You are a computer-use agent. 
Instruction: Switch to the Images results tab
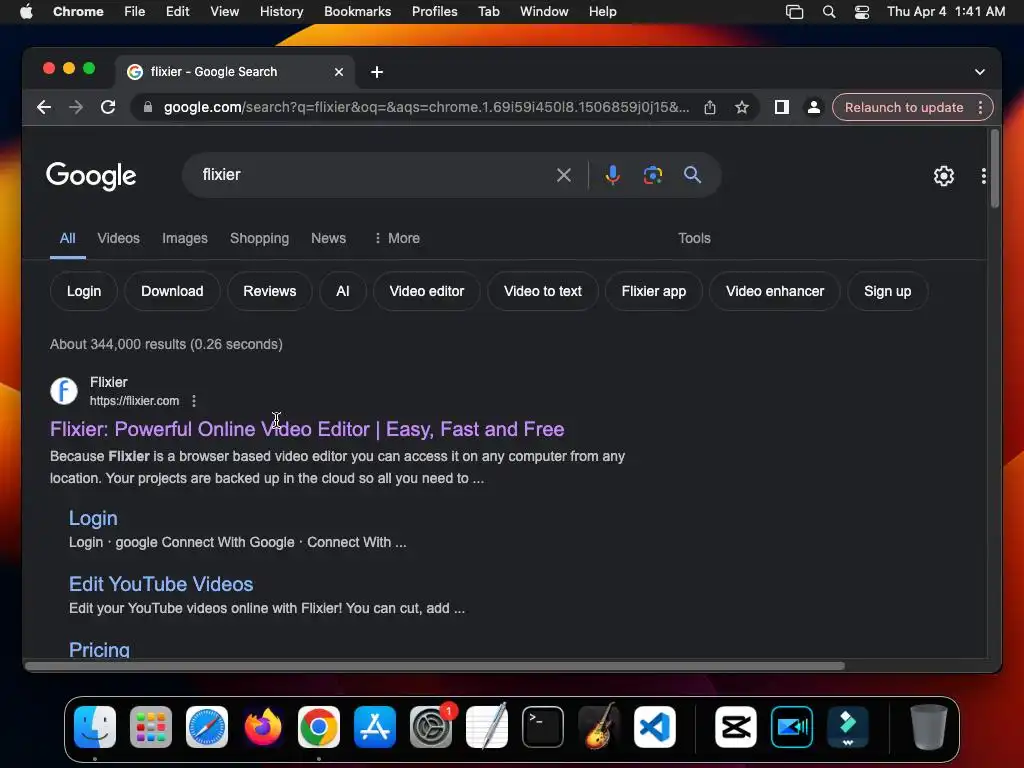(x=185, y=238)
